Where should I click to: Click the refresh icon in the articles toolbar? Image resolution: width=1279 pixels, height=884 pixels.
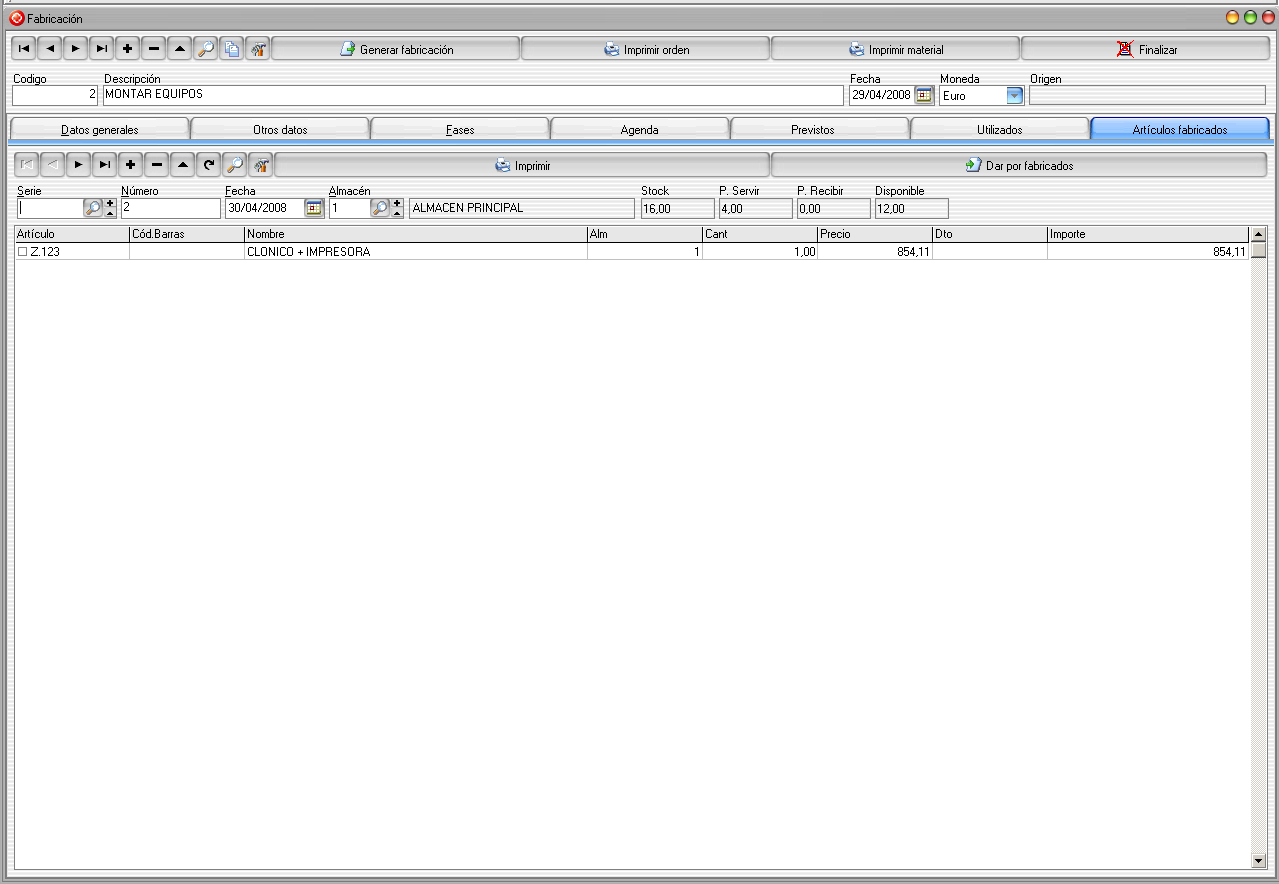[x=209, y=165]
